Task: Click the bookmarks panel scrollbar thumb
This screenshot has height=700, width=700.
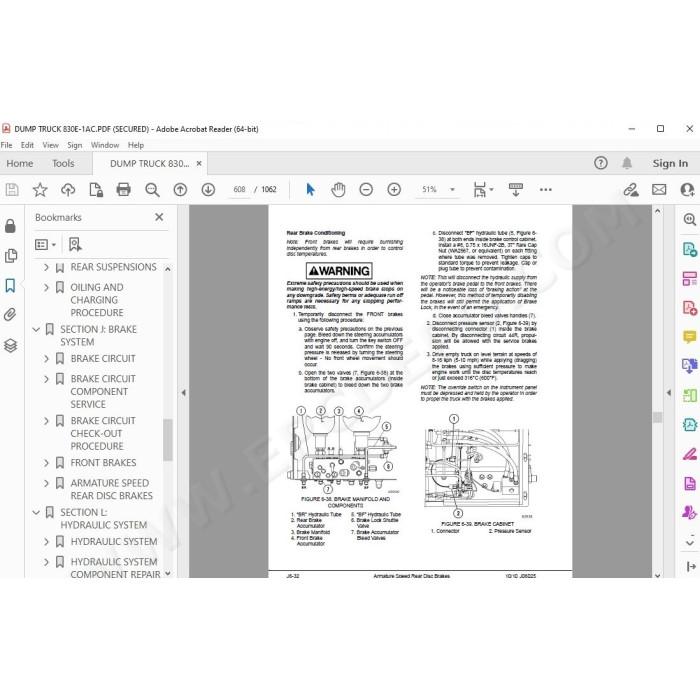Action: pos(167,439)
